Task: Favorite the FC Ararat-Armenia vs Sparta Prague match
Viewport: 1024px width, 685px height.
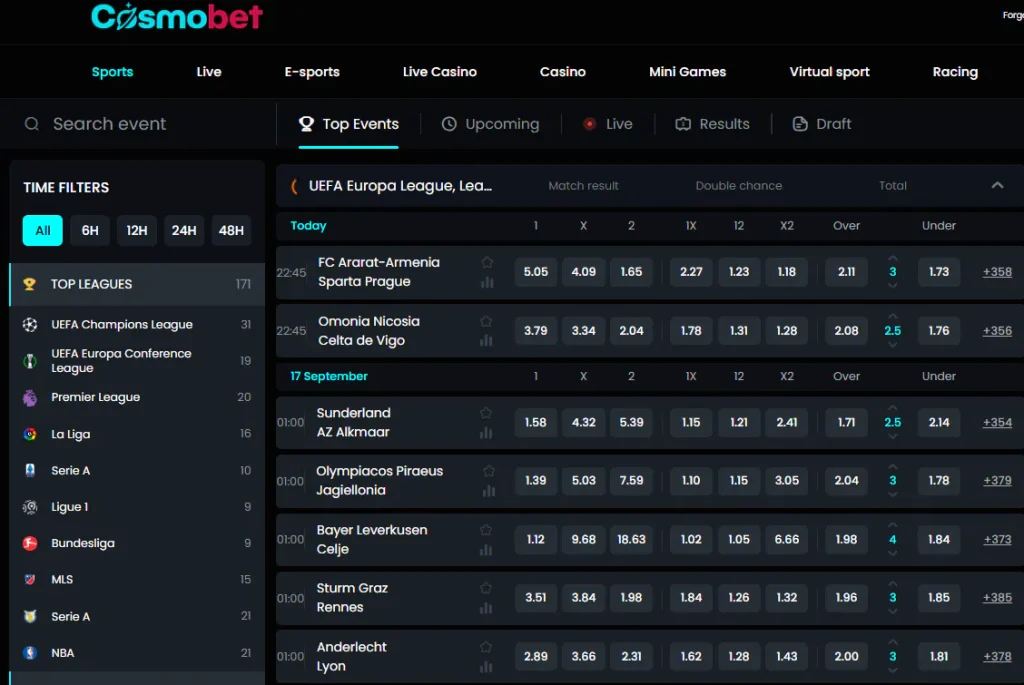Action: (487, 262)
